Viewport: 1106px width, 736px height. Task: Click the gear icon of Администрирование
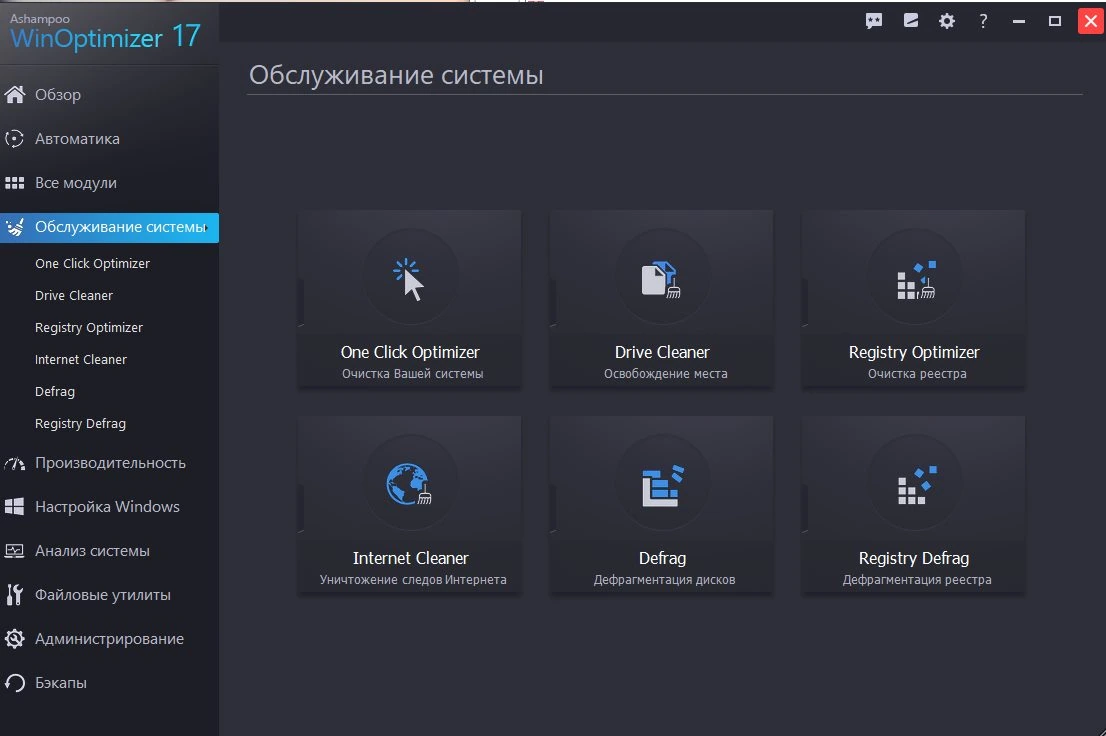click(x=15, y=639)
